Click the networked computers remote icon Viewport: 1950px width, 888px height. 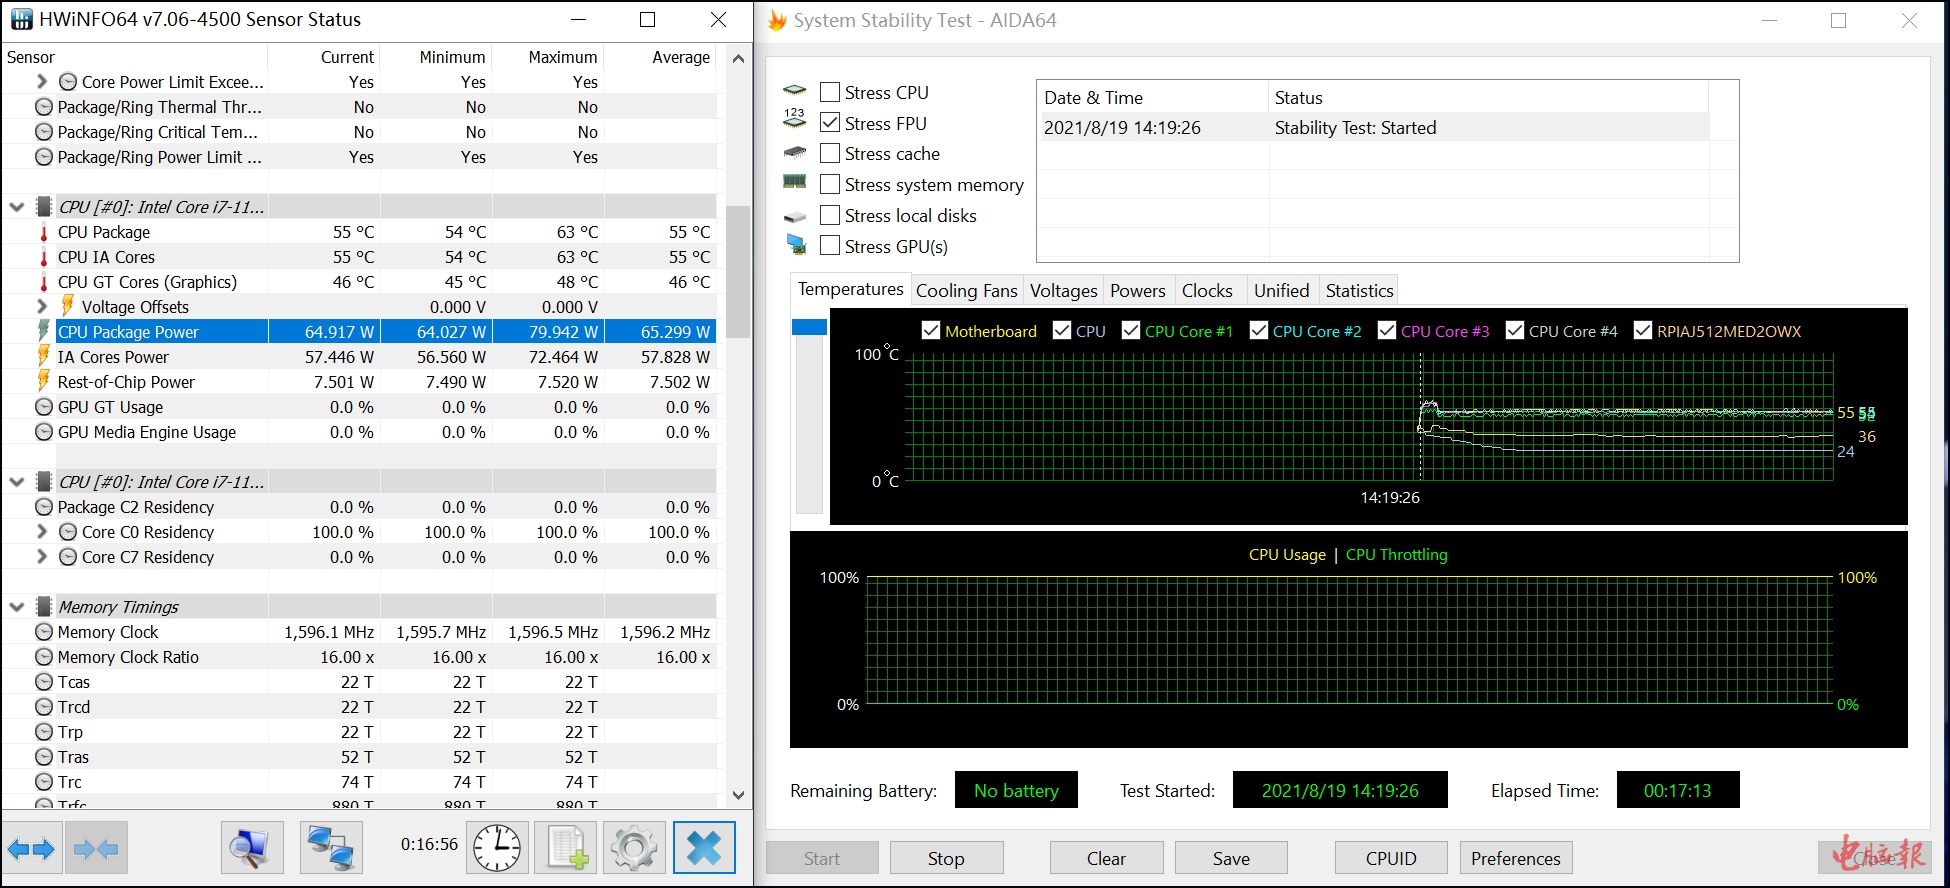pos(330,849)
